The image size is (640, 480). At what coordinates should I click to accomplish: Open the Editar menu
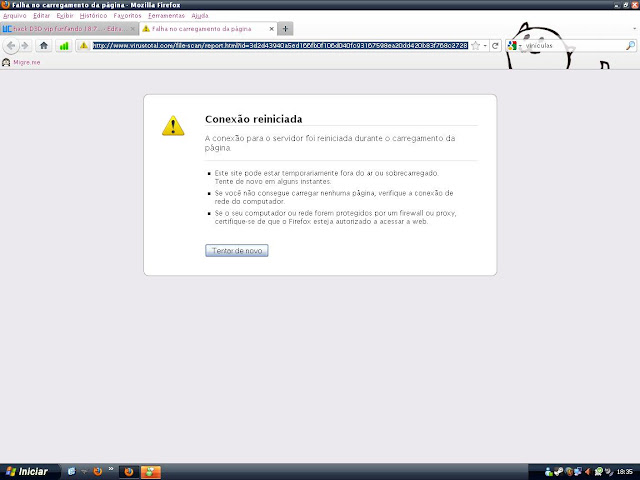[41, 16]
